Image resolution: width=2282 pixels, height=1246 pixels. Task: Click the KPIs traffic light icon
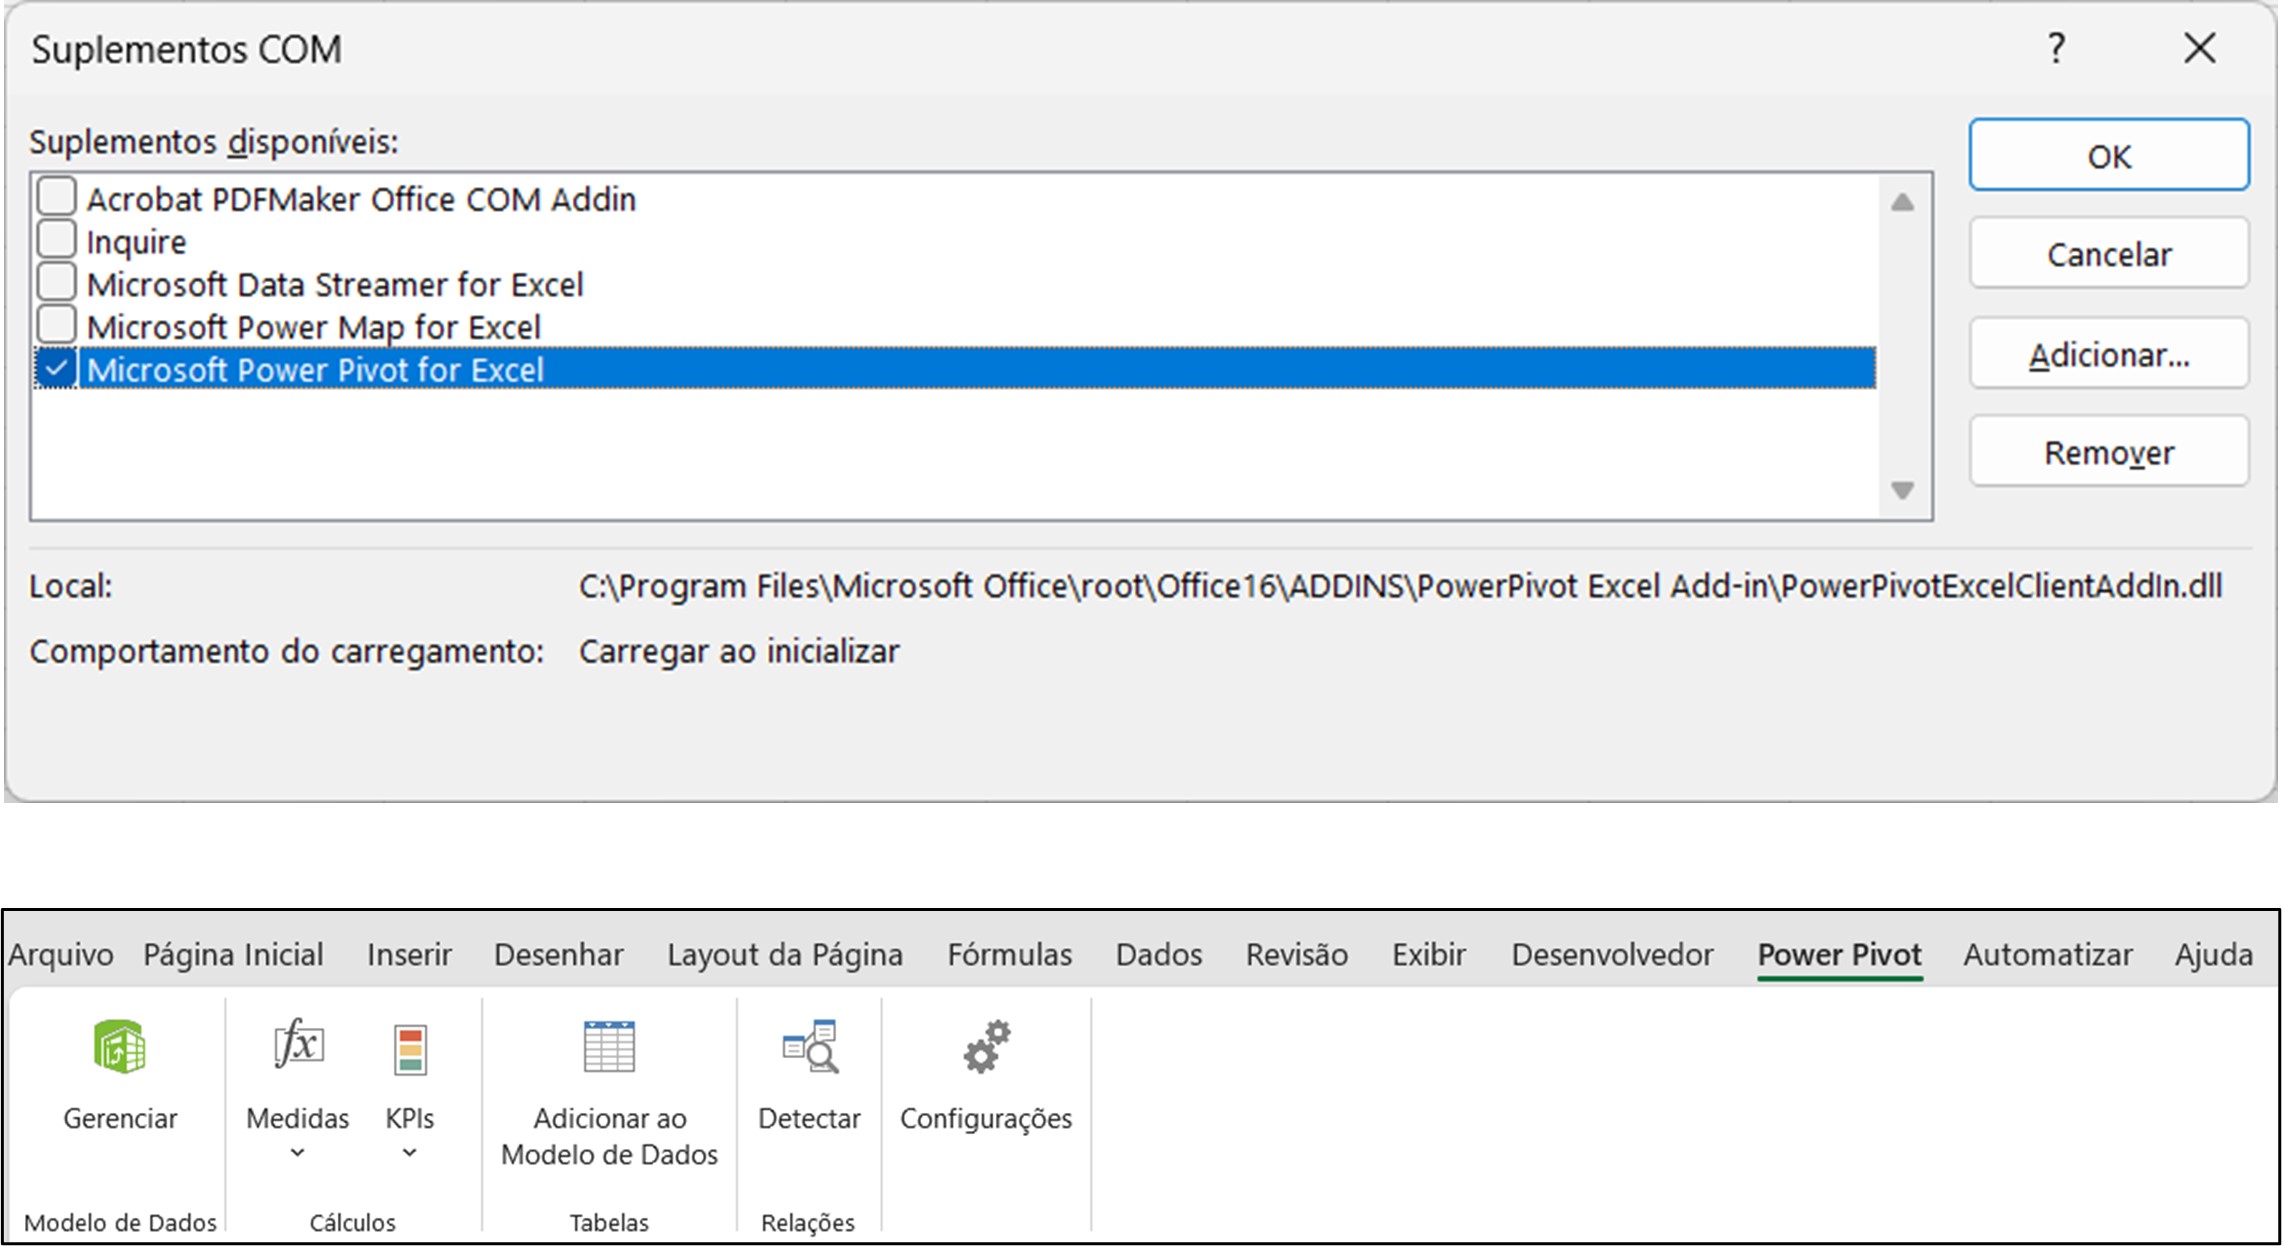[410, 1049]
